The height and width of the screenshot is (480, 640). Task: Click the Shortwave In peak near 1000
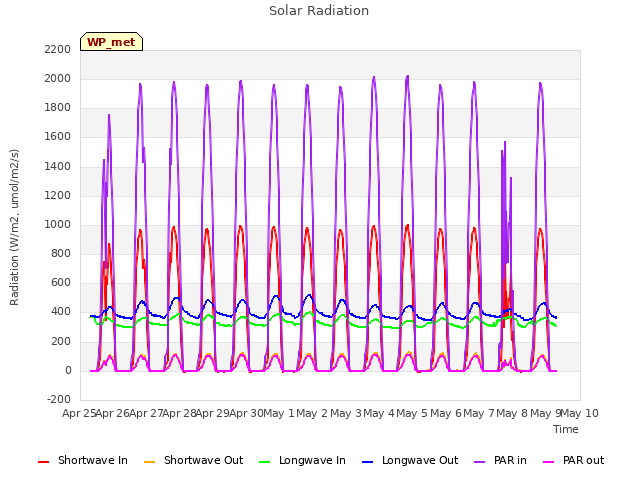(x=407, y=225)
